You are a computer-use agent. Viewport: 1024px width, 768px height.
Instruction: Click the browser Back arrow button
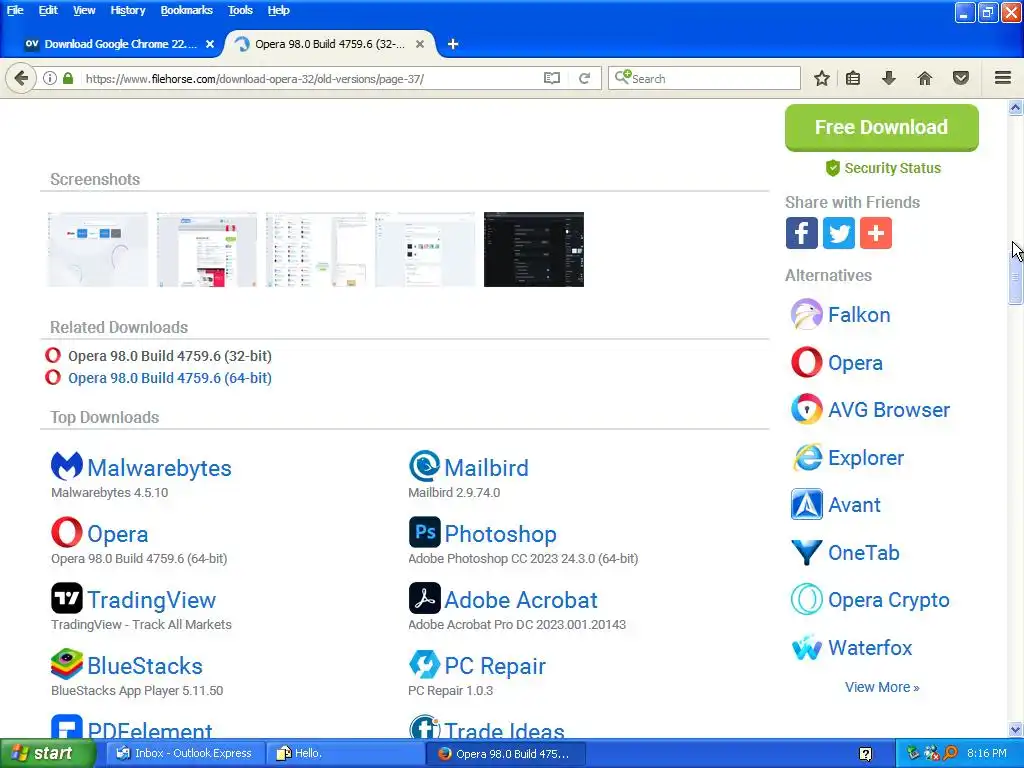point(21,78)
